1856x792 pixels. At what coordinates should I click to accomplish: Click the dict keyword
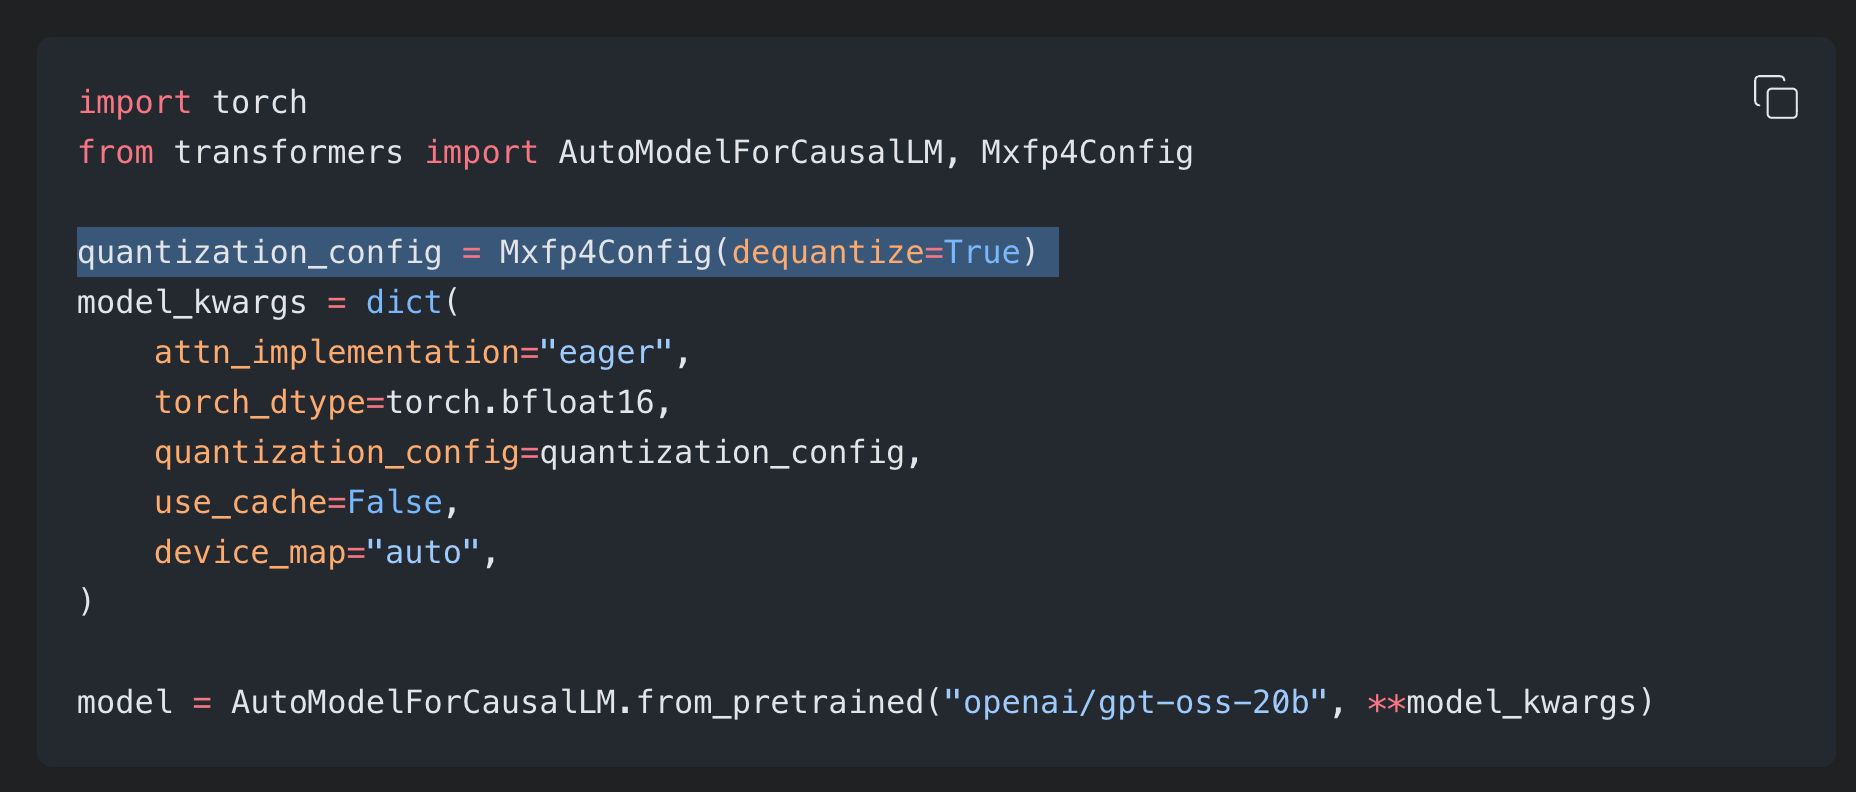click(x=404, y=302)
